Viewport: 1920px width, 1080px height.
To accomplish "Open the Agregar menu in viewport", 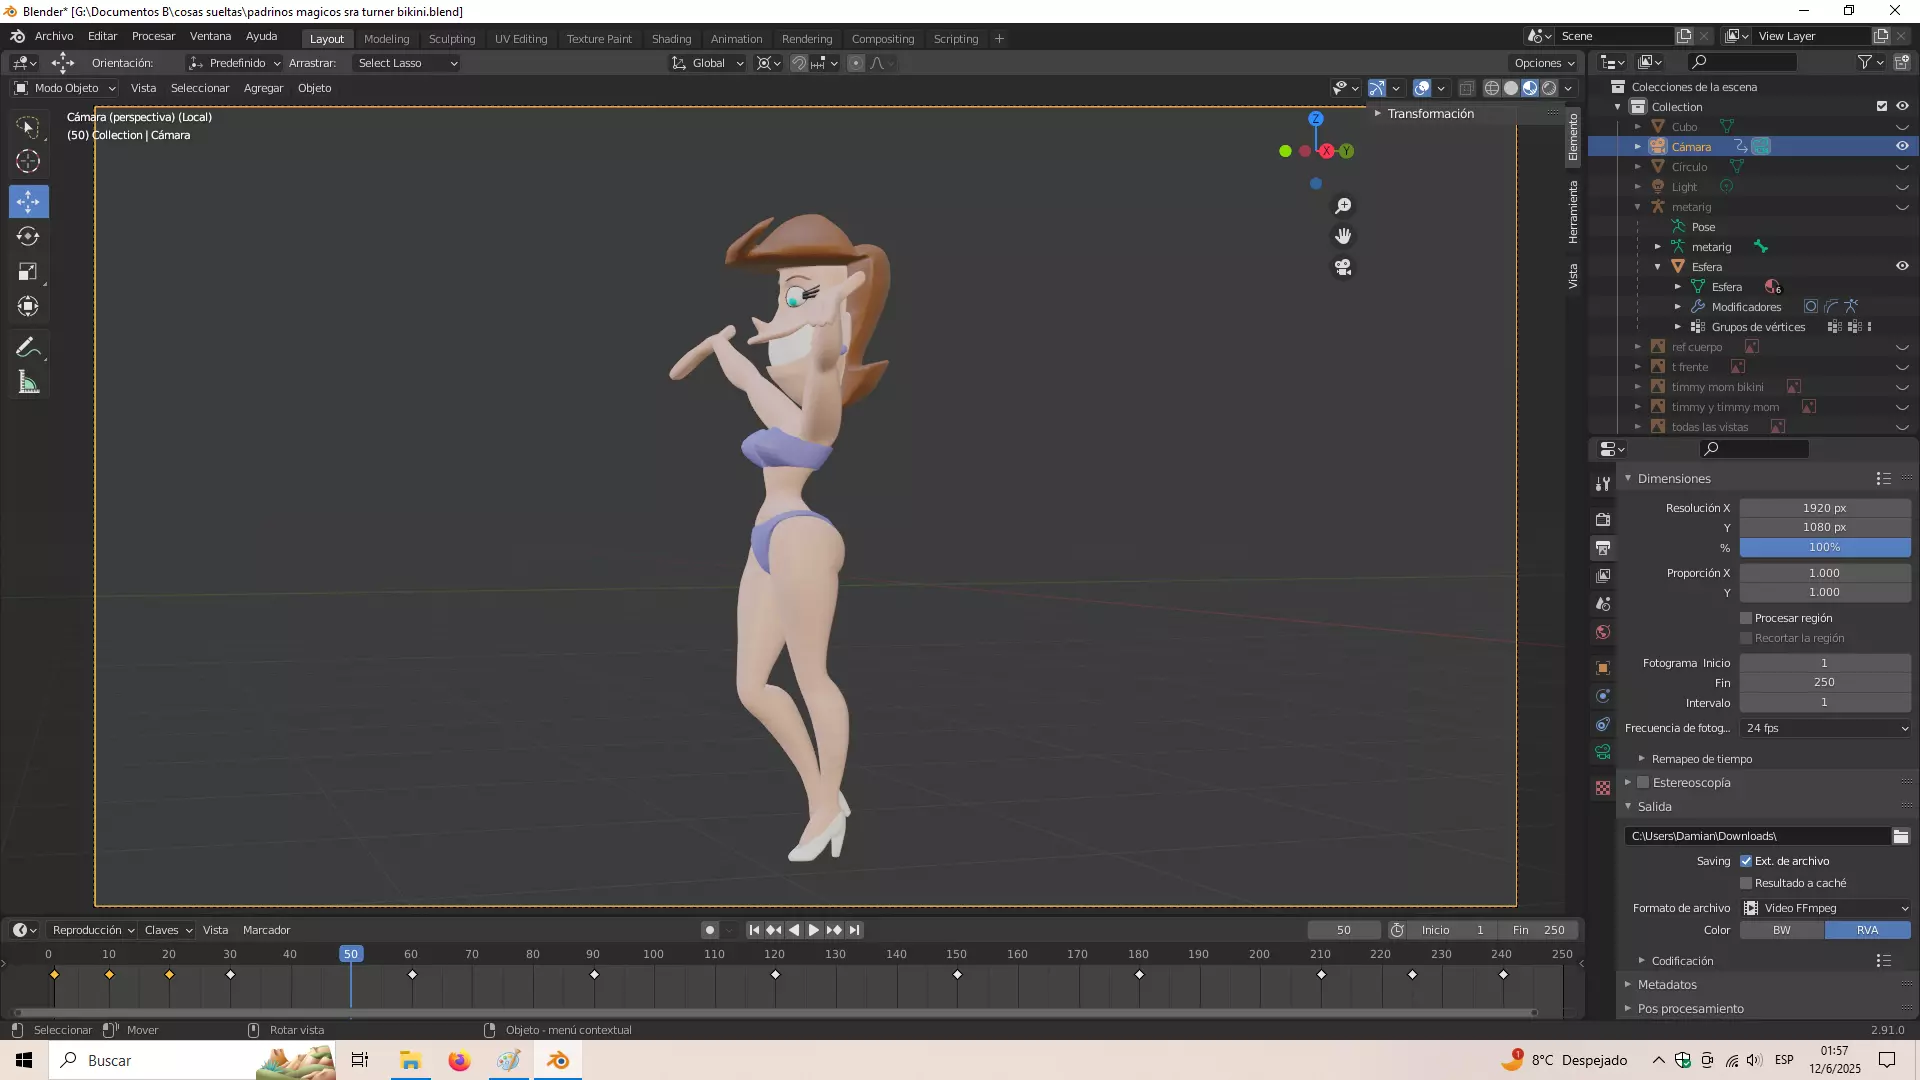I will [263, 88].
